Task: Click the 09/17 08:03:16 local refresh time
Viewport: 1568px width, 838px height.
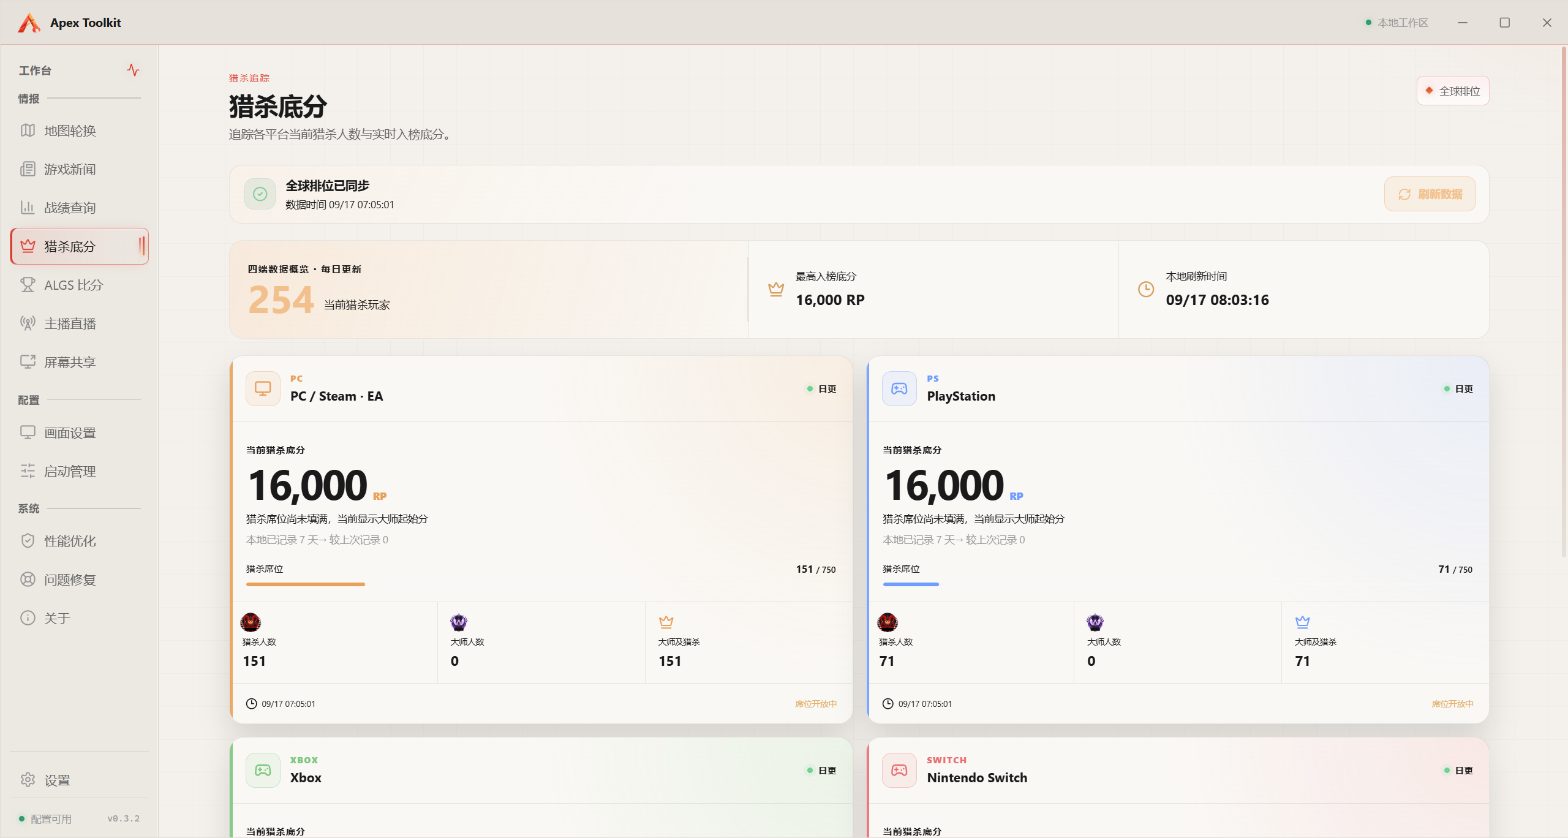Action: tap(1217, 300)
